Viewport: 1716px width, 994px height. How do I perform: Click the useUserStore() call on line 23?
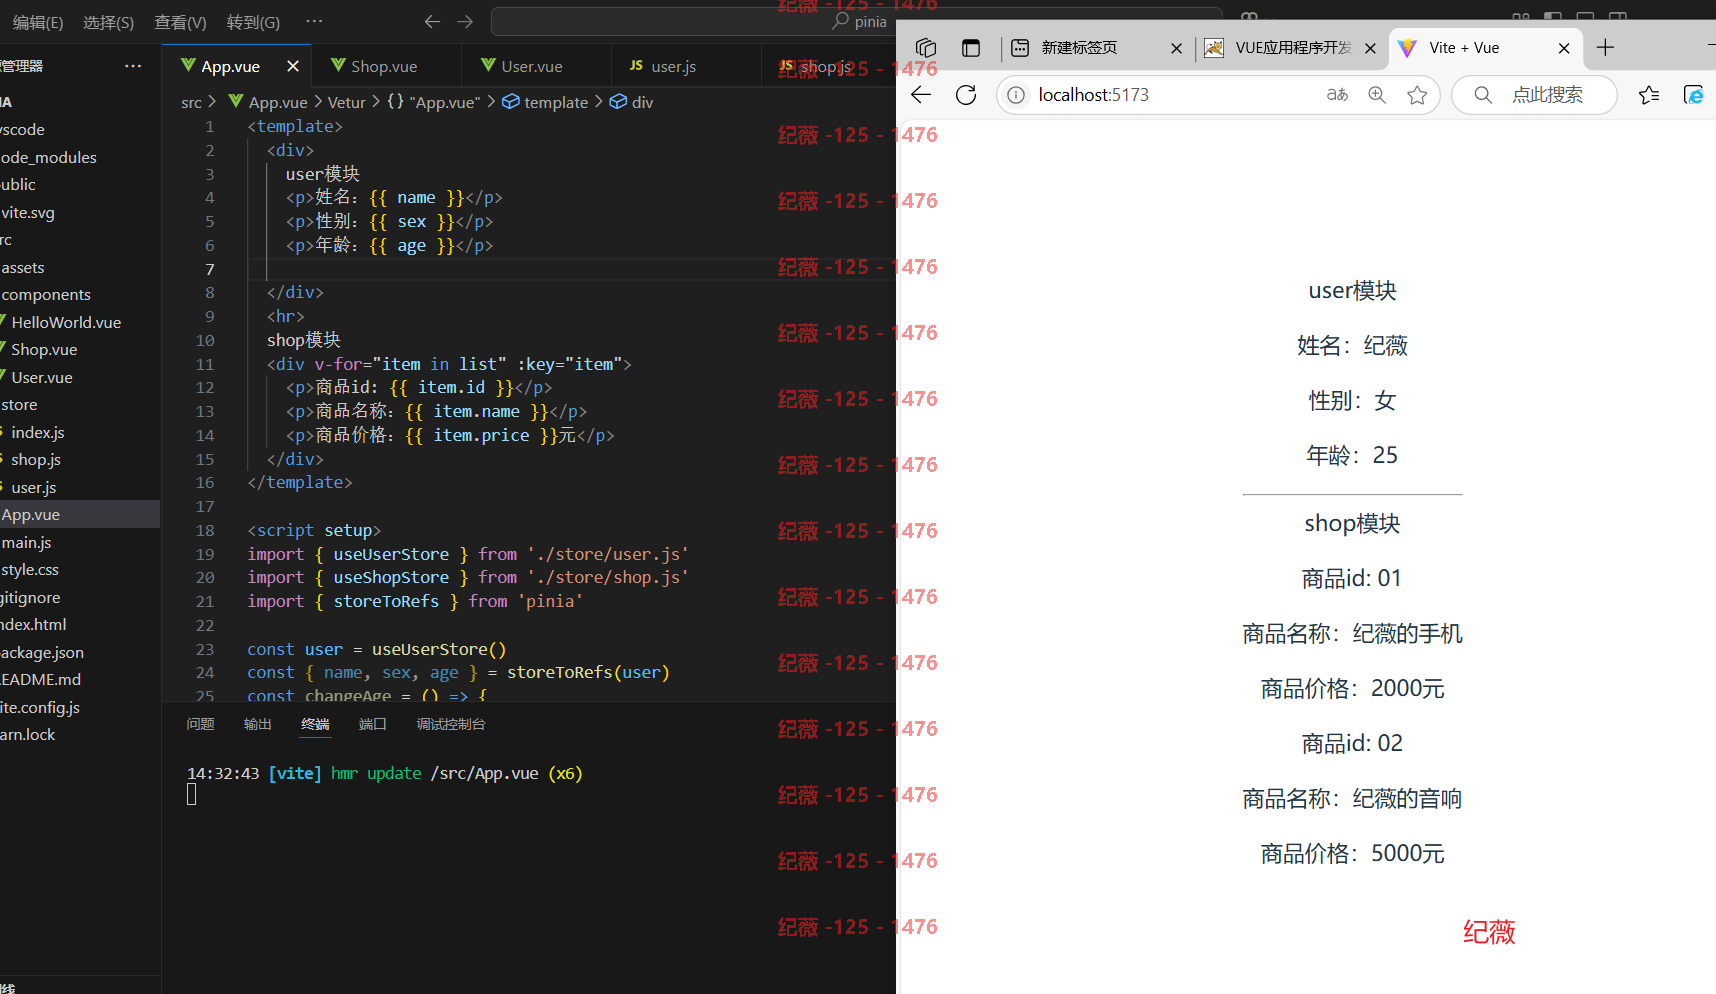coord(439,649)
